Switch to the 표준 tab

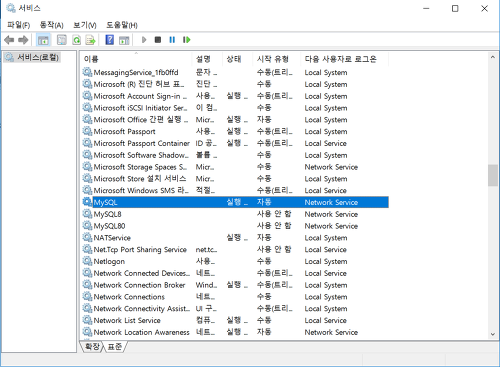(x=115, y=347)
